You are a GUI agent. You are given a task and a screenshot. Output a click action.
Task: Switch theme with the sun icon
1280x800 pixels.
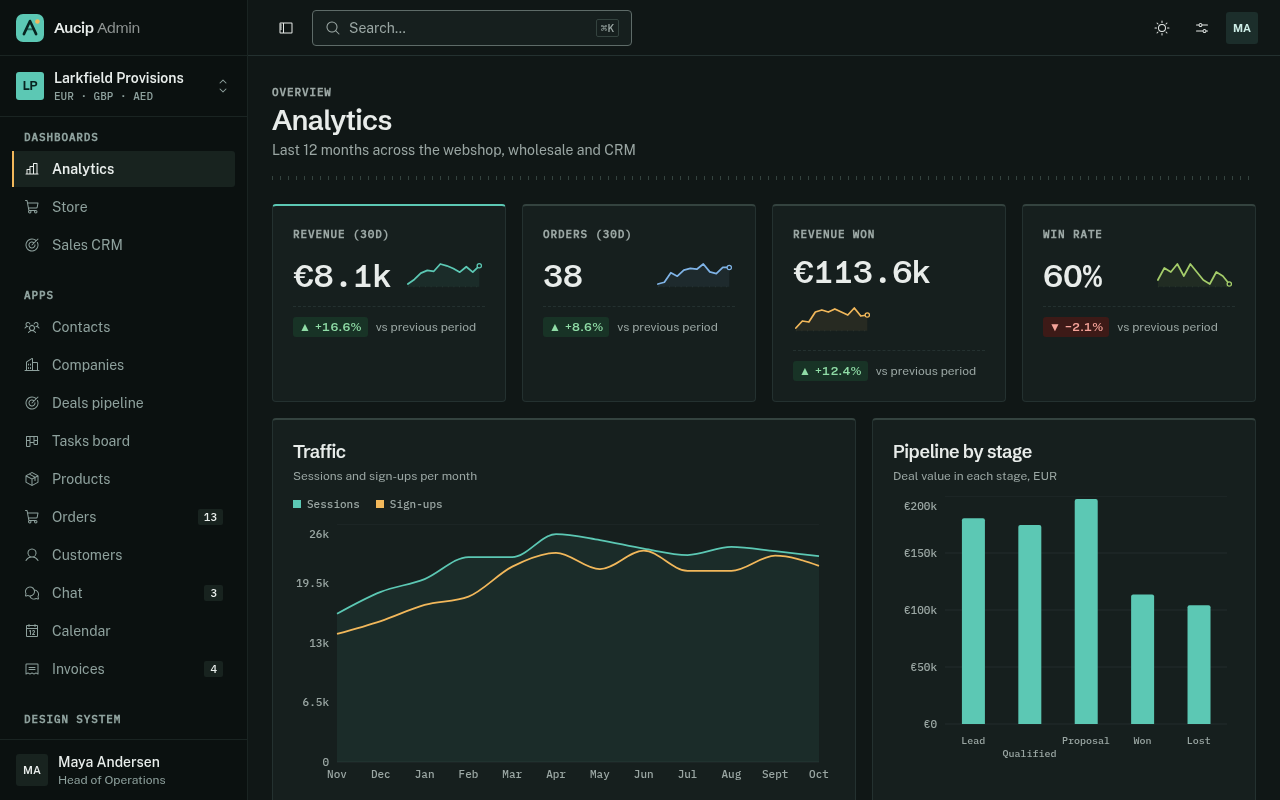[1162, 28]
